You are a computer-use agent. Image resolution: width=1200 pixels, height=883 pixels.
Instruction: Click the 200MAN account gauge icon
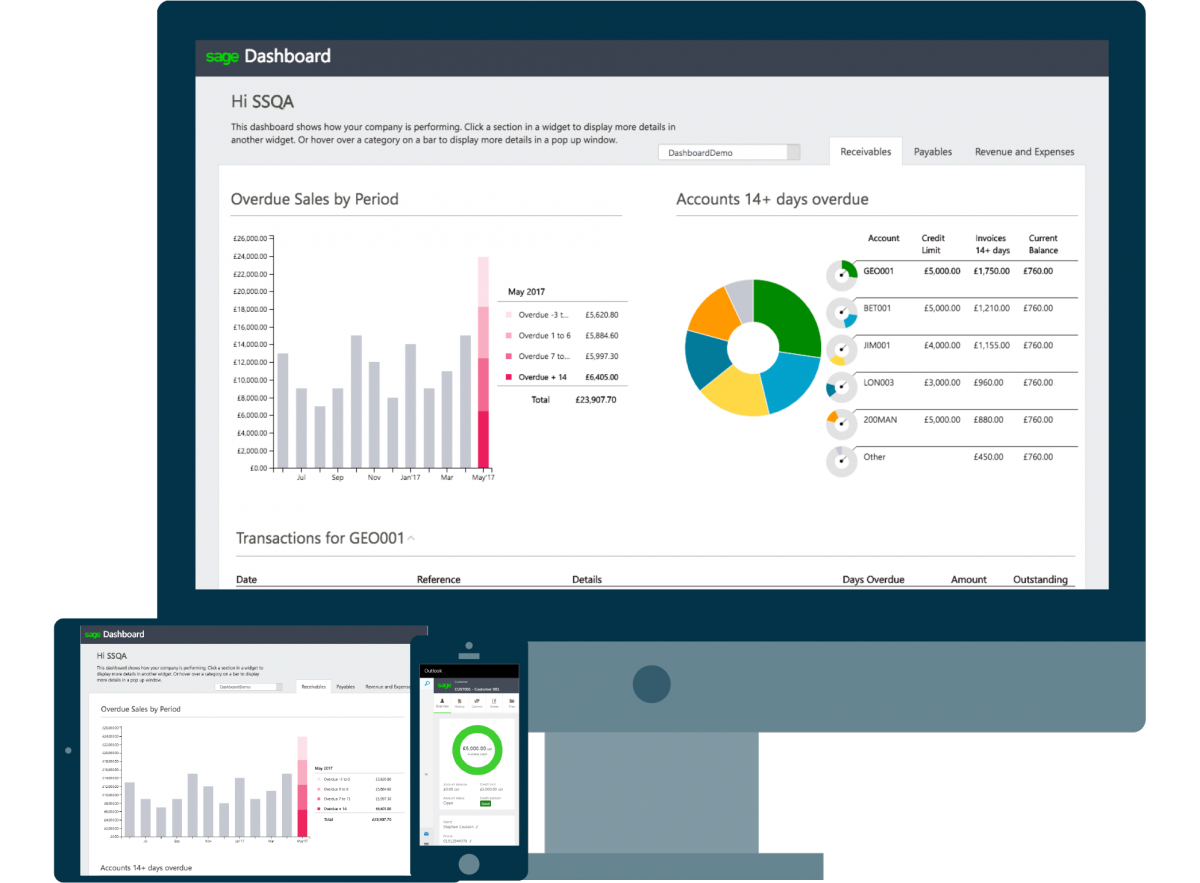click(x=841, y=422)
